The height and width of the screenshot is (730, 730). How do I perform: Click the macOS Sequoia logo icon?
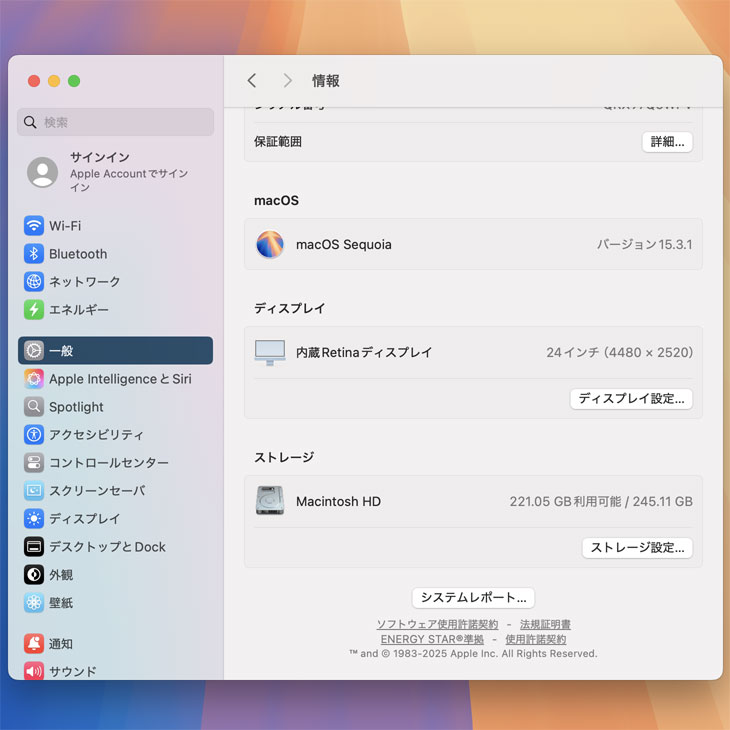(270, 244)
